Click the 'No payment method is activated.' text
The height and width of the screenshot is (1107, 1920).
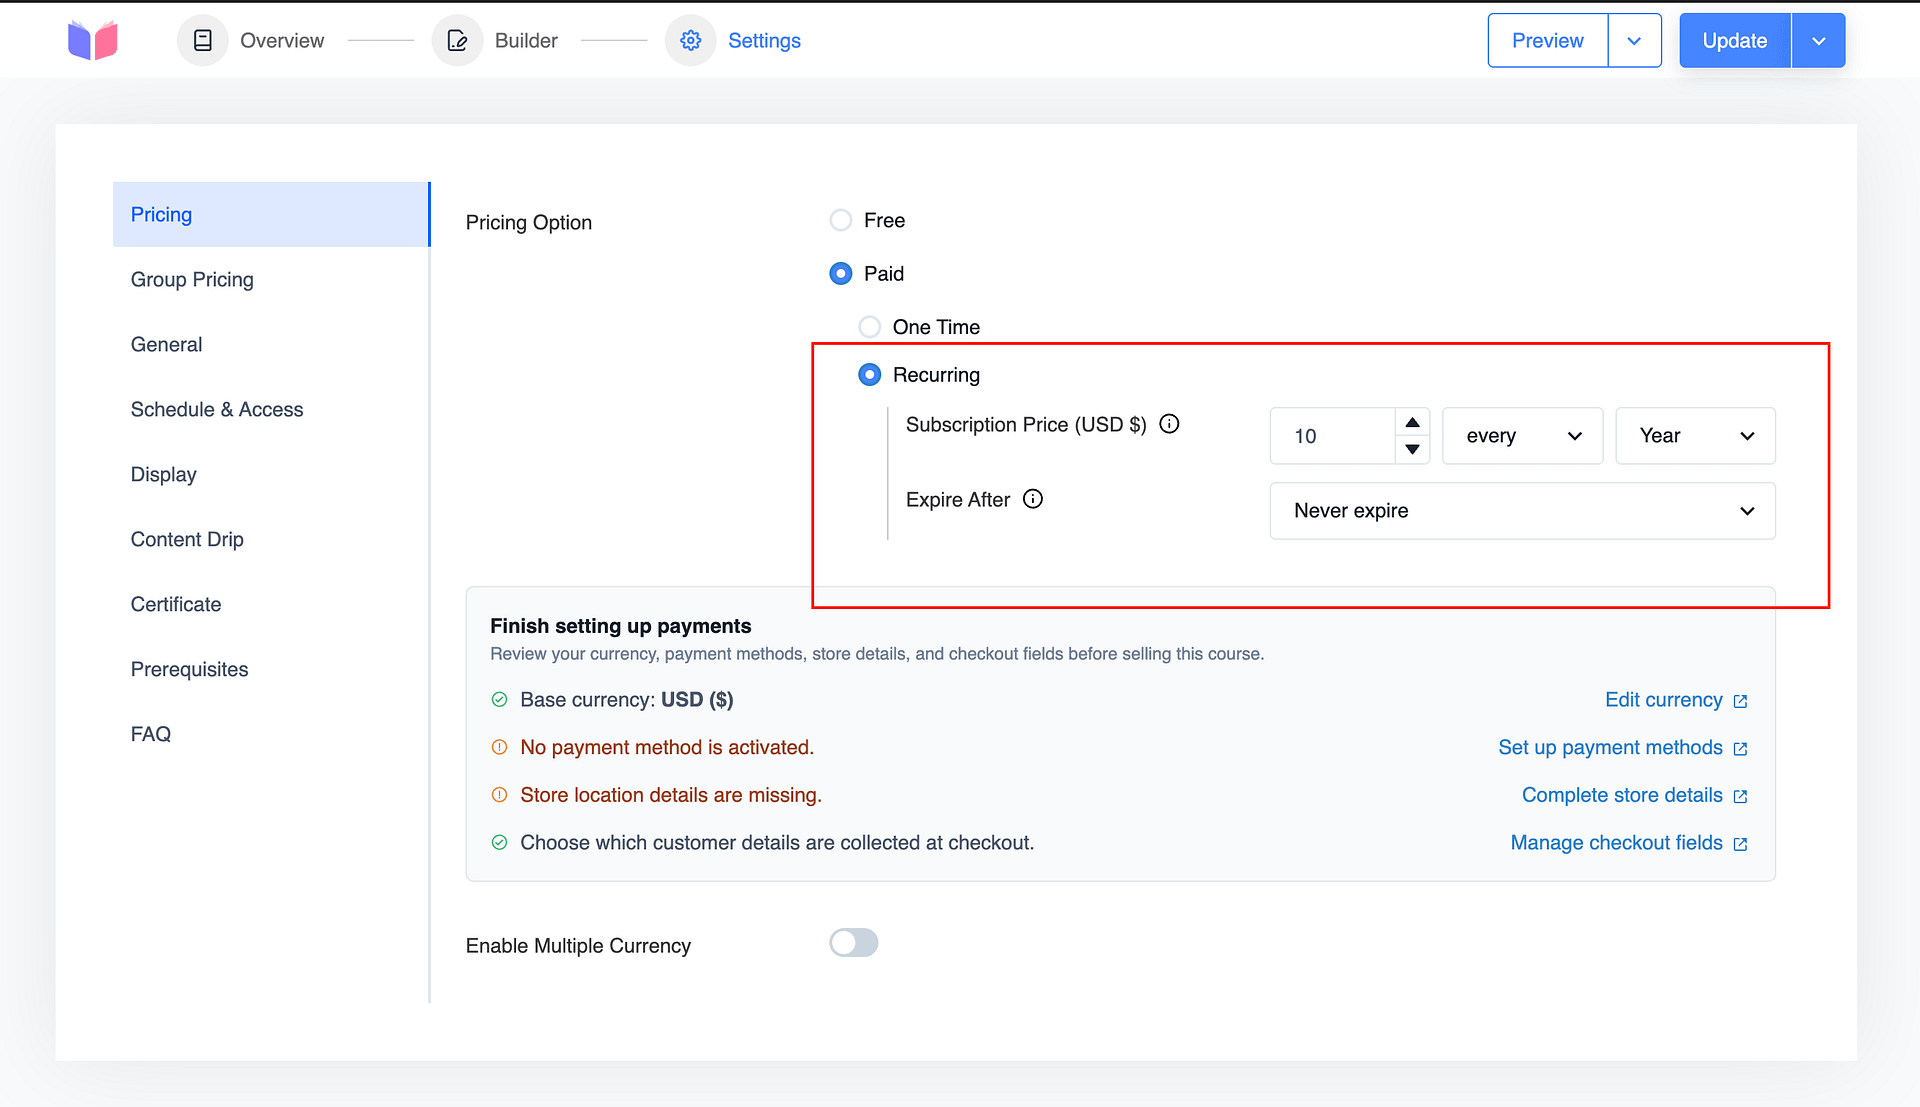(667, 748)
